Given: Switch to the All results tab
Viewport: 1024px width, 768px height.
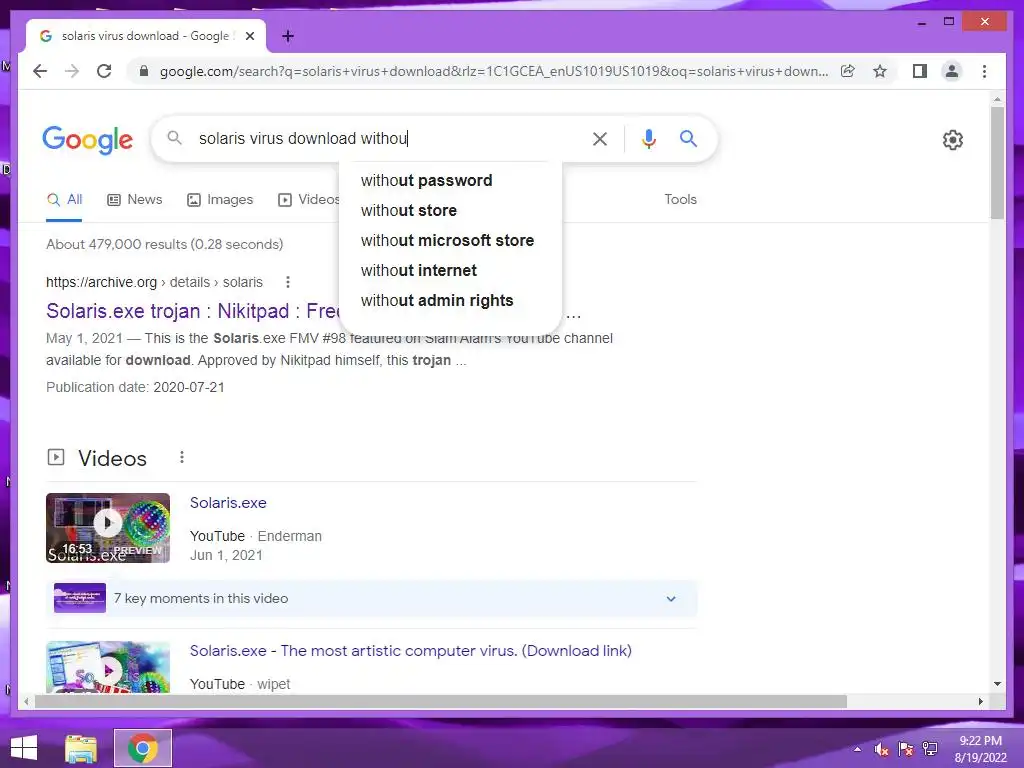Looking at the screenshot, I should click(x=64, y=200).
